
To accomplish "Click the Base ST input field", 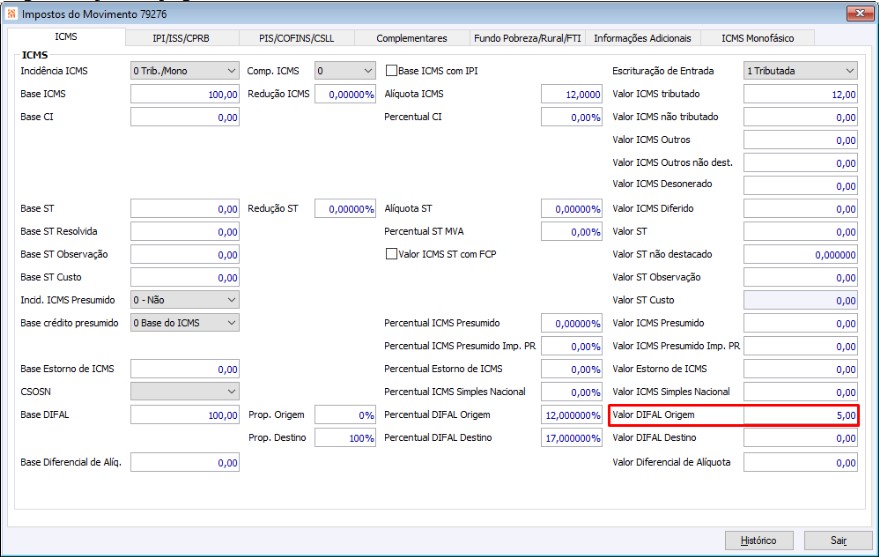I will (185, 208).
